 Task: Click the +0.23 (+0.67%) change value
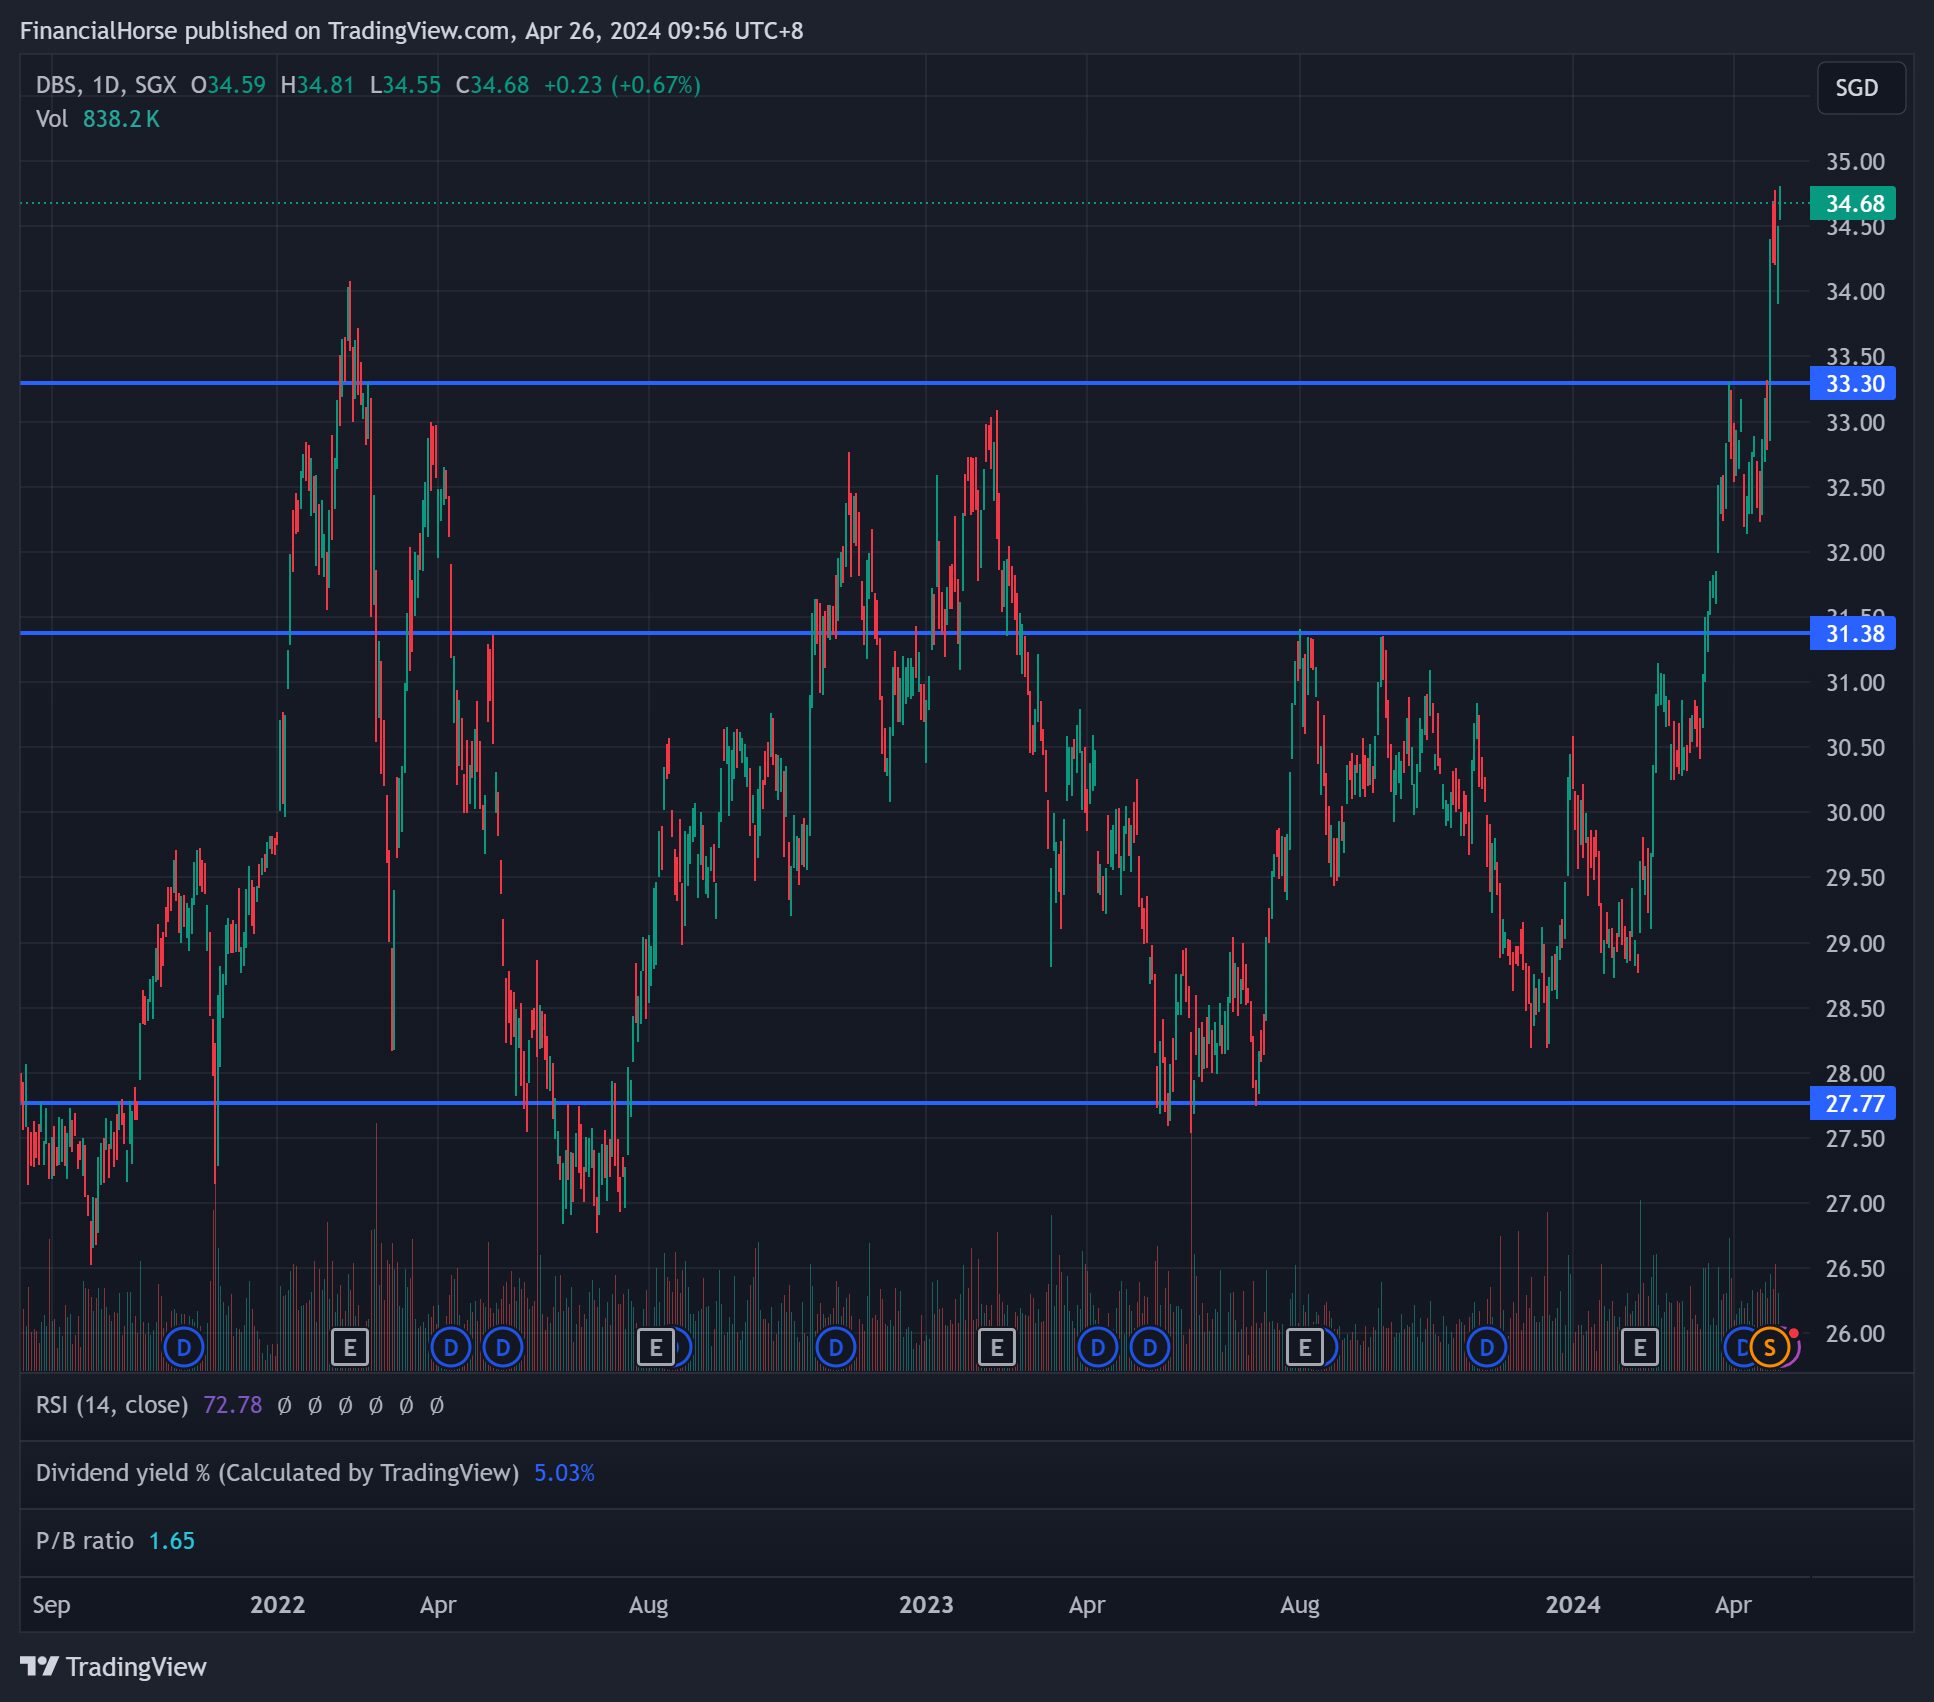point(622,85)
